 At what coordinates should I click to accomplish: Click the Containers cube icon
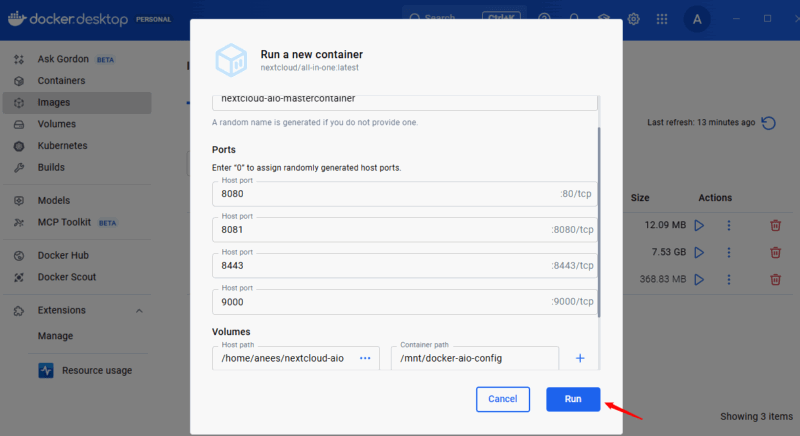tap(19, 81)
